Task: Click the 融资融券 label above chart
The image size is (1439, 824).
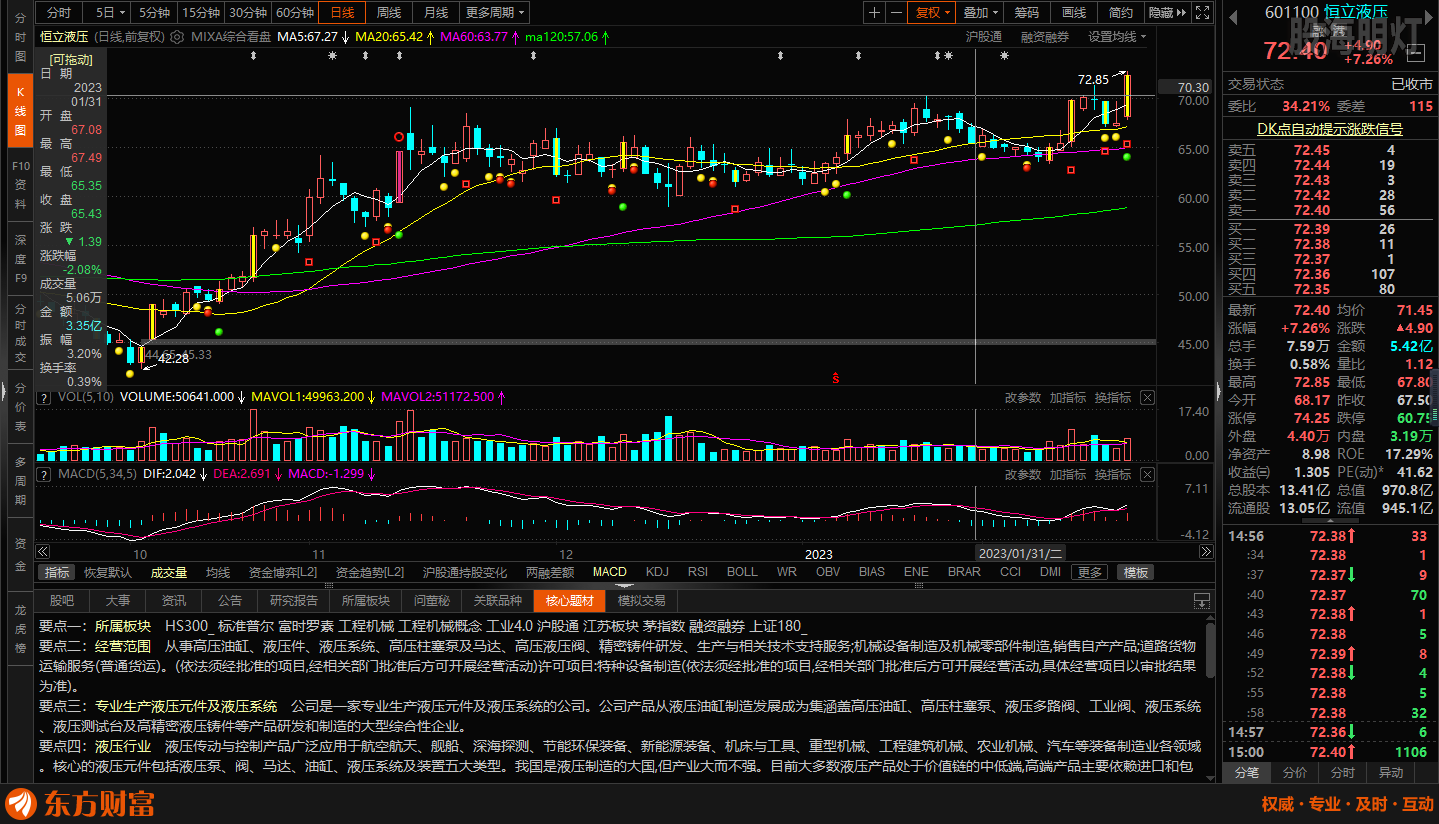Action: (x=1044, y=37)
